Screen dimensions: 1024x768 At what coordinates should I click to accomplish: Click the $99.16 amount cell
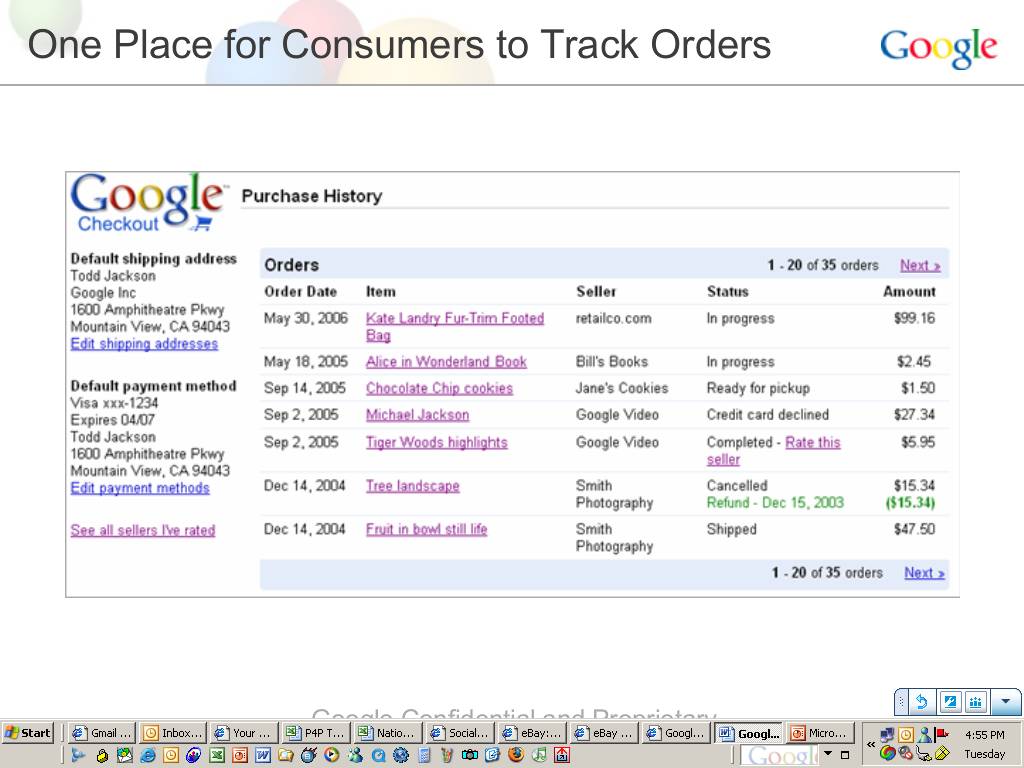tap(914, 318)
